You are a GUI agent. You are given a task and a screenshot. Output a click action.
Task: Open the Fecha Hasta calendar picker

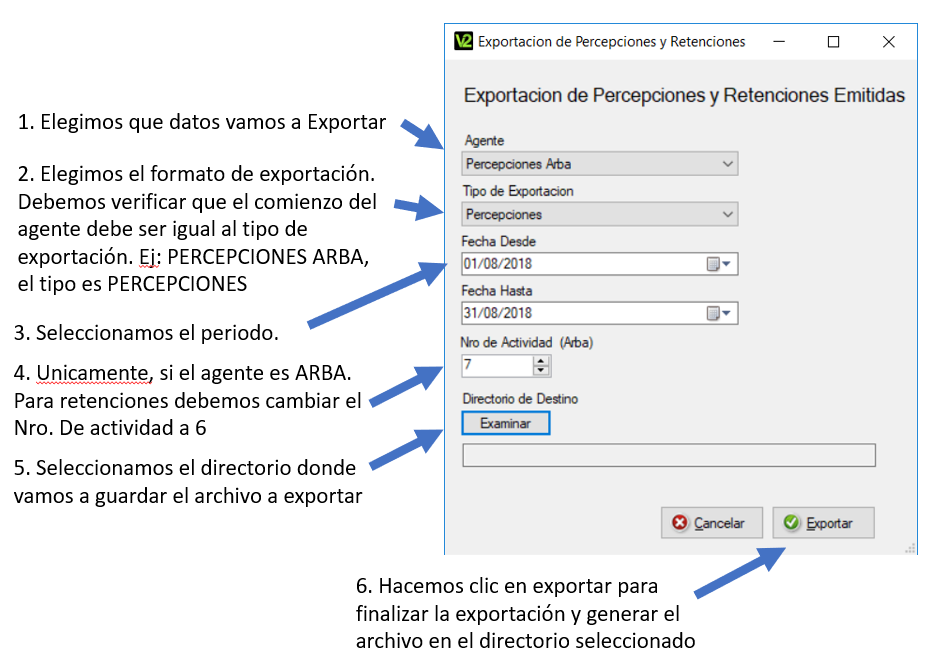pyautogui.click(x=719, y=313)
